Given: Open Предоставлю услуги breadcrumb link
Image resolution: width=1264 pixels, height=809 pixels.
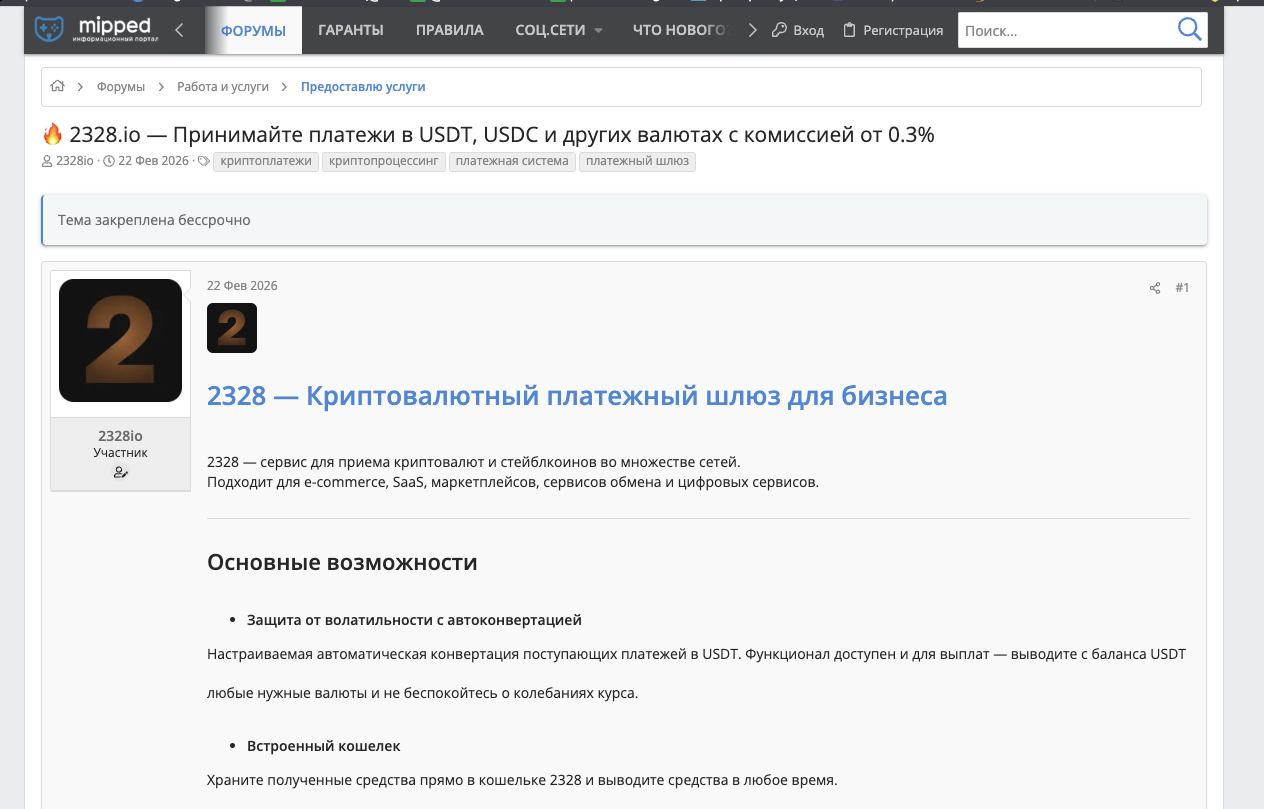Looking at the screenshot, I should (363, 87).
